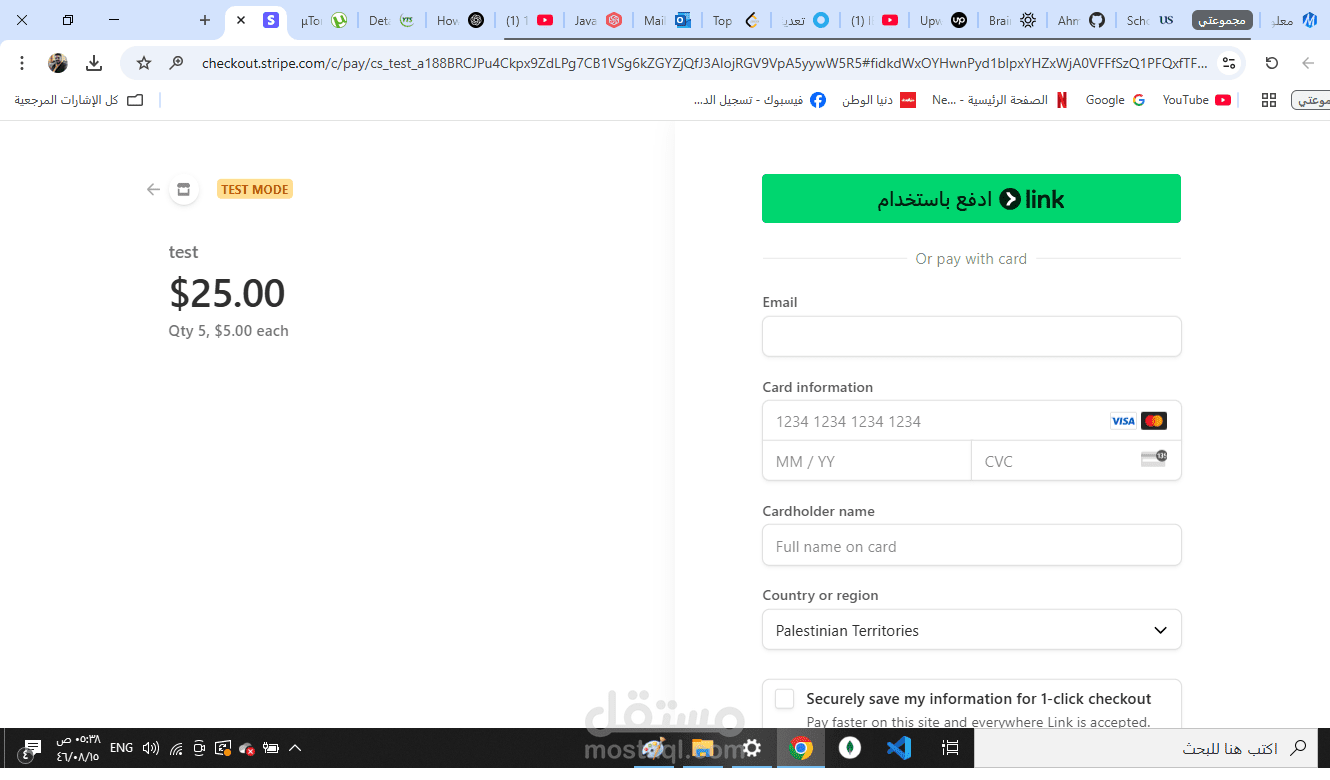This screenshot has width=1330, height=780.
Task: Click the Wi-Fi network tray icon
Action: click(176, 748)
